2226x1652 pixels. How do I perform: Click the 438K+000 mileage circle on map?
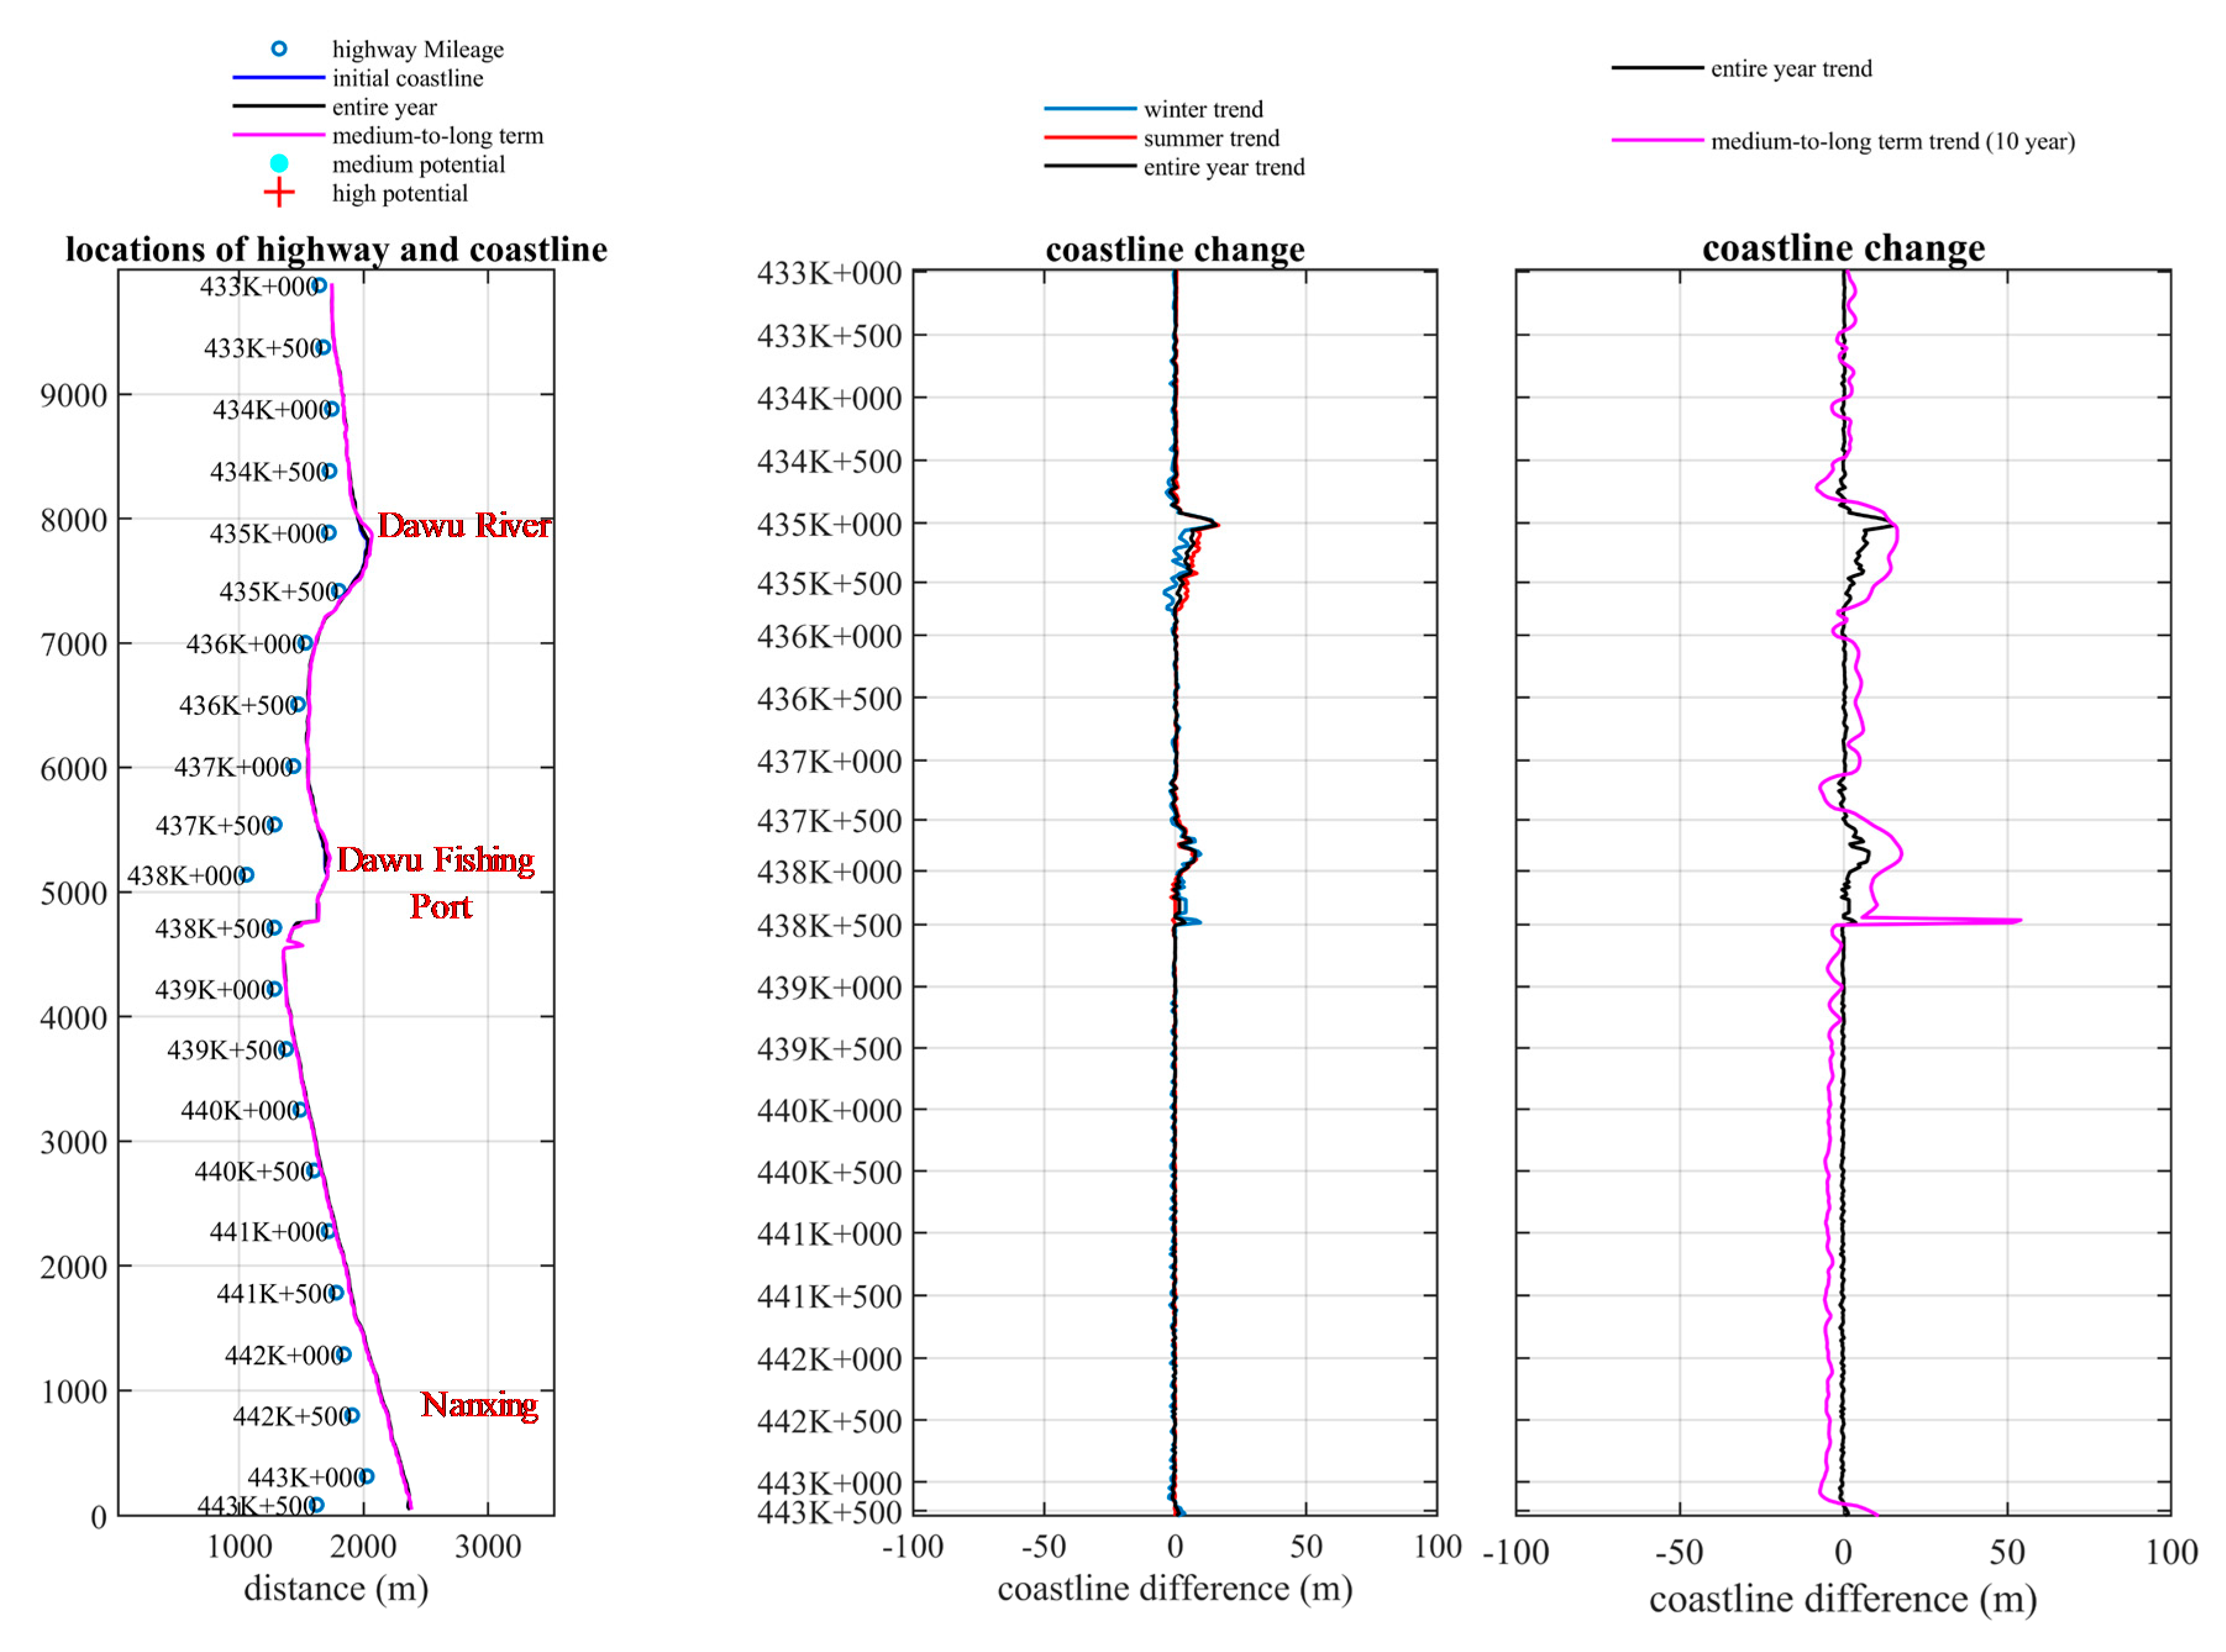(x=246, y=875)
